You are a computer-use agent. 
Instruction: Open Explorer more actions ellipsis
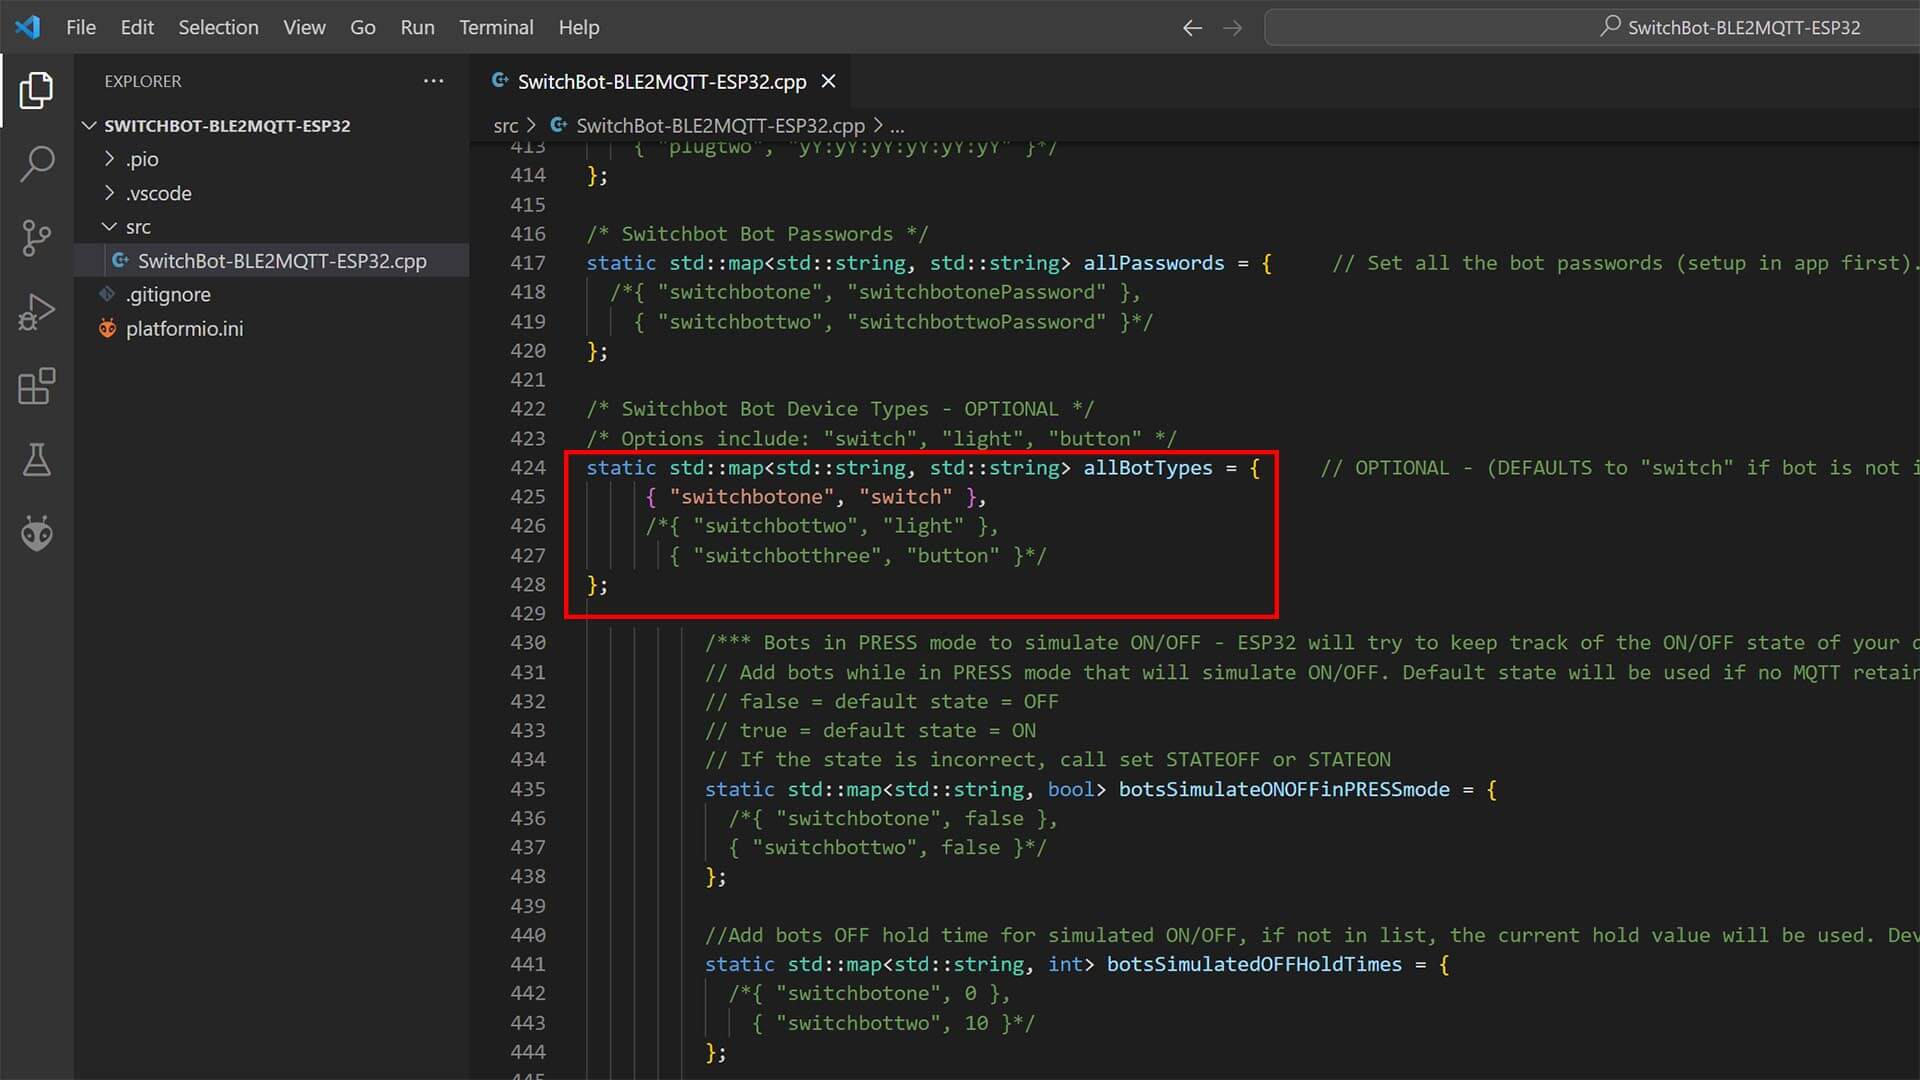433,81
